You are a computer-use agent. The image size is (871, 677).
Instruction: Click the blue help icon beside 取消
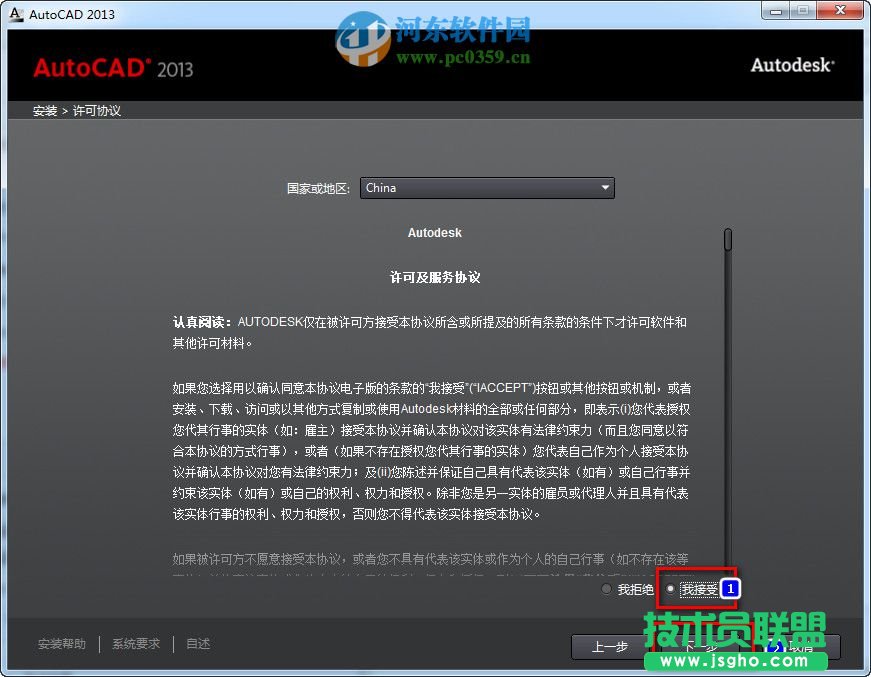pyautogui.click(x=777, y=648)
